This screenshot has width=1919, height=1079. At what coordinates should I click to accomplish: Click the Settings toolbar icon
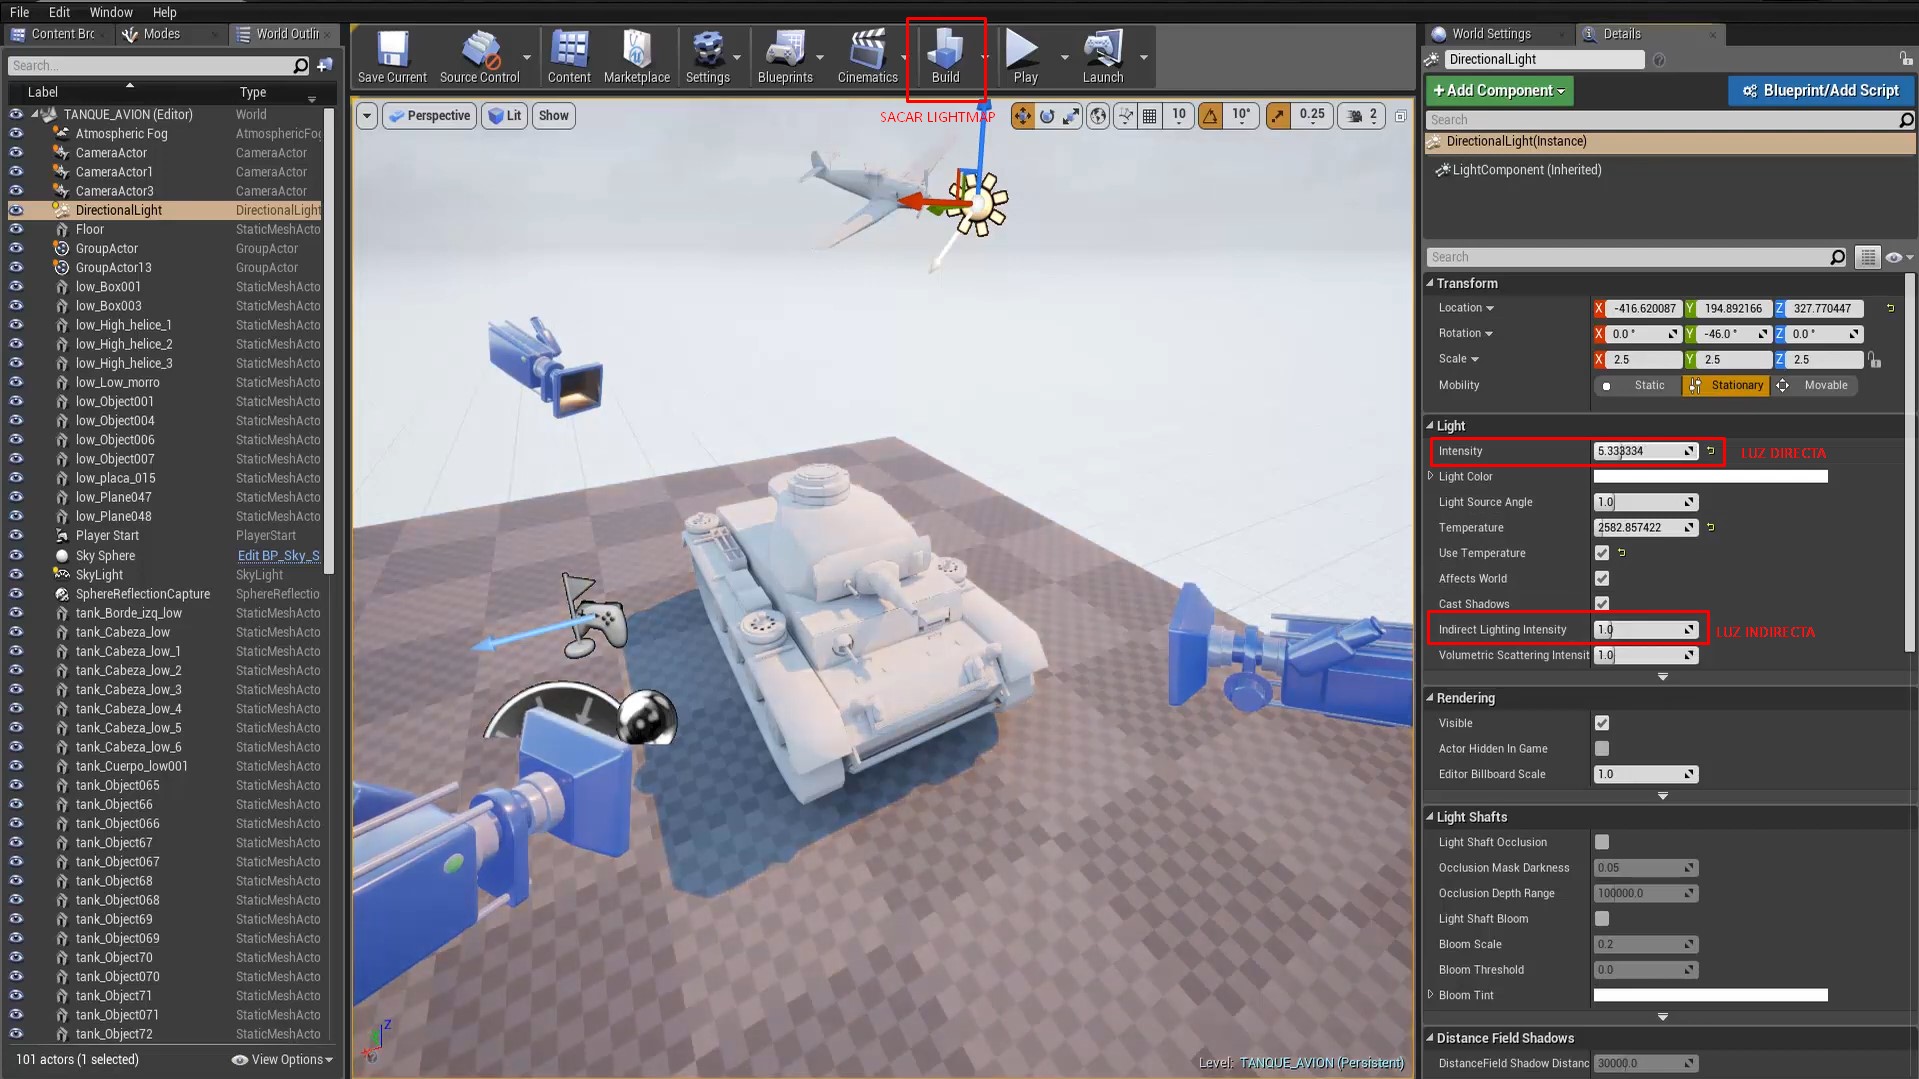[x=708, y=57]
